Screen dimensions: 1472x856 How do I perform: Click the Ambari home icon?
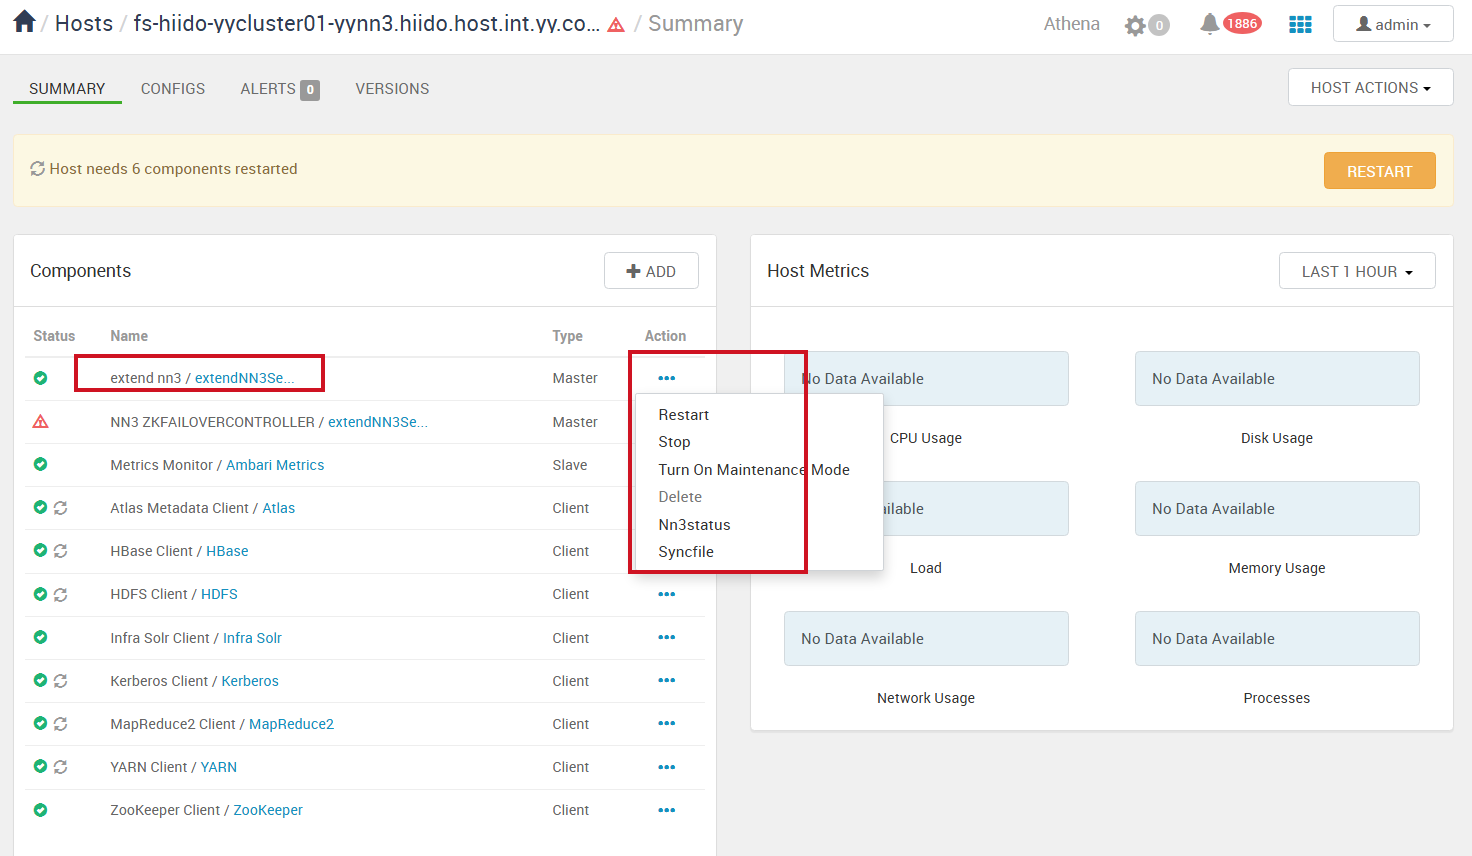coord(24,22)
